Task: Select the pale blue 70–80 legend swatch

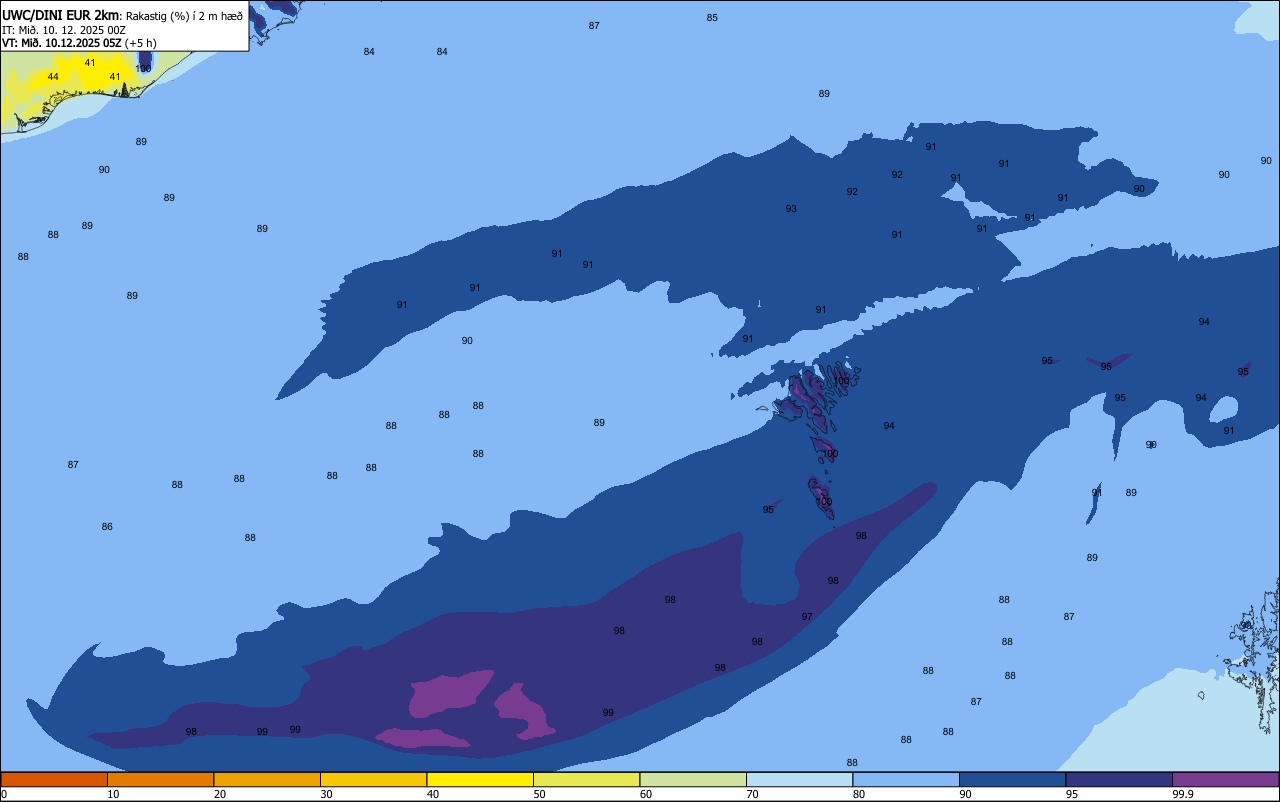Action: [x=799, y=779]
